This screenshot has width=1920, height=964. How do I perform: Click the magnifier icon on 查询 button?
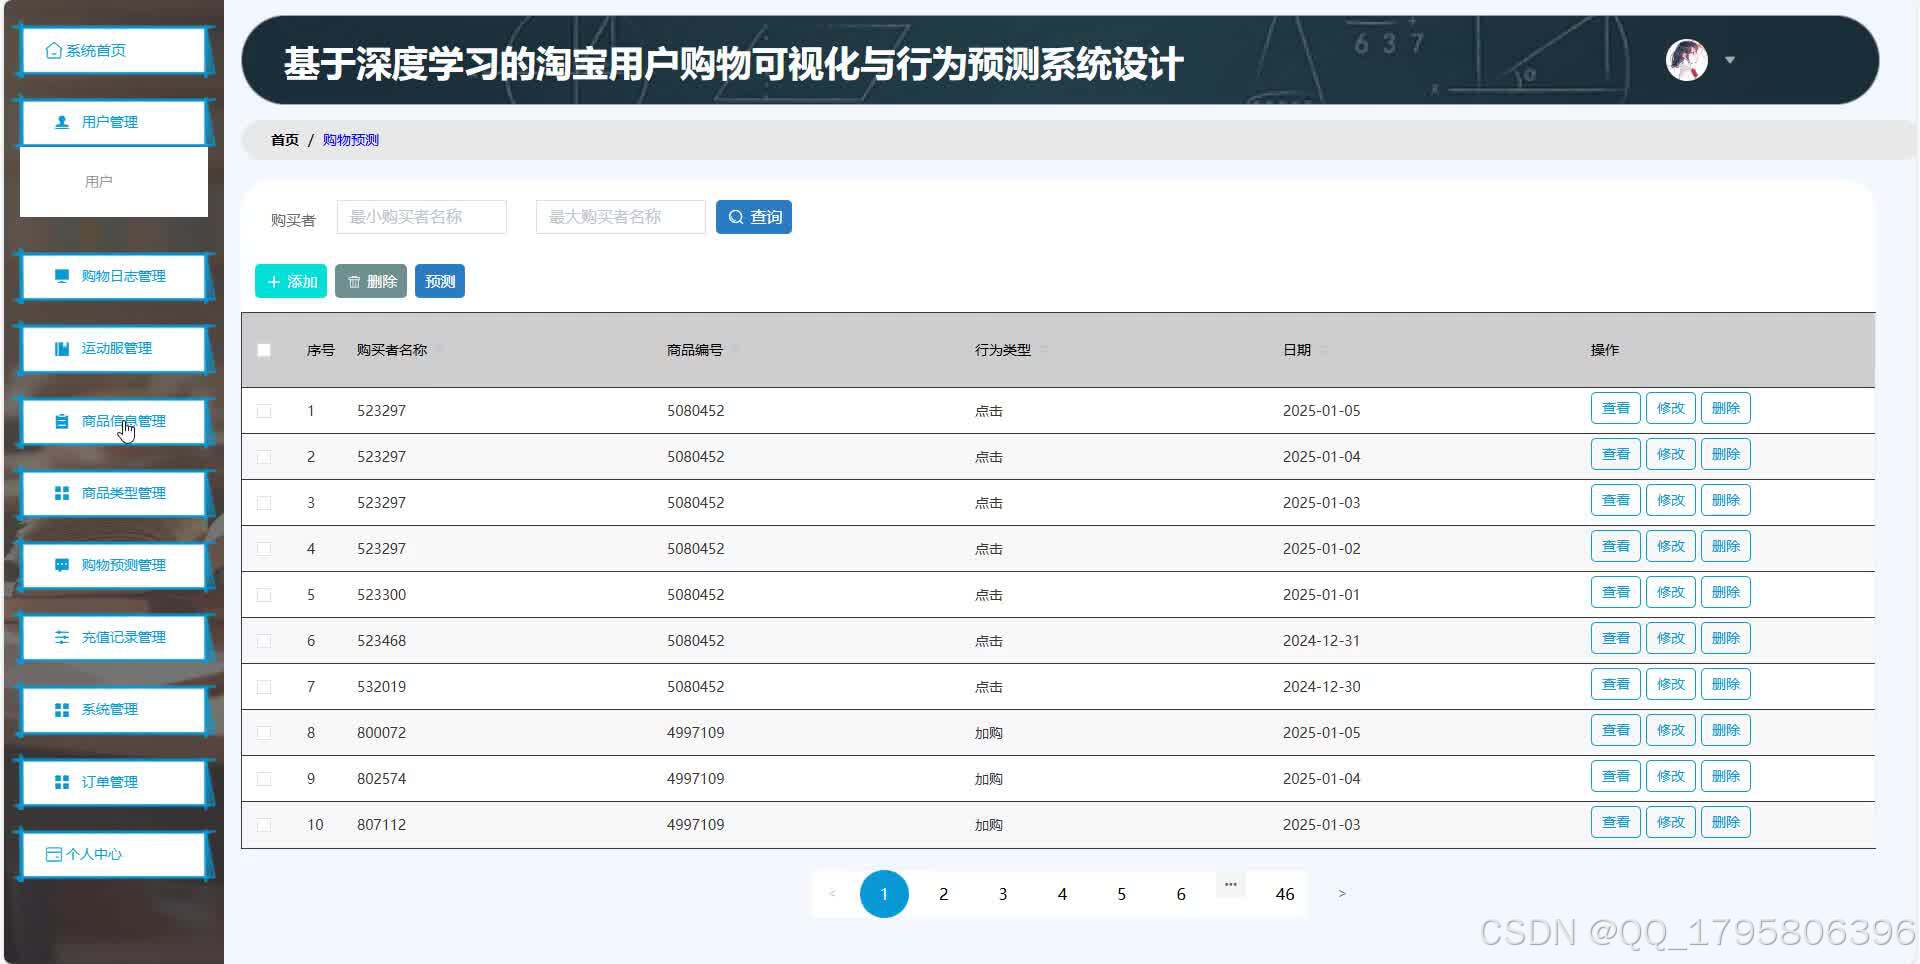[736, 217]
